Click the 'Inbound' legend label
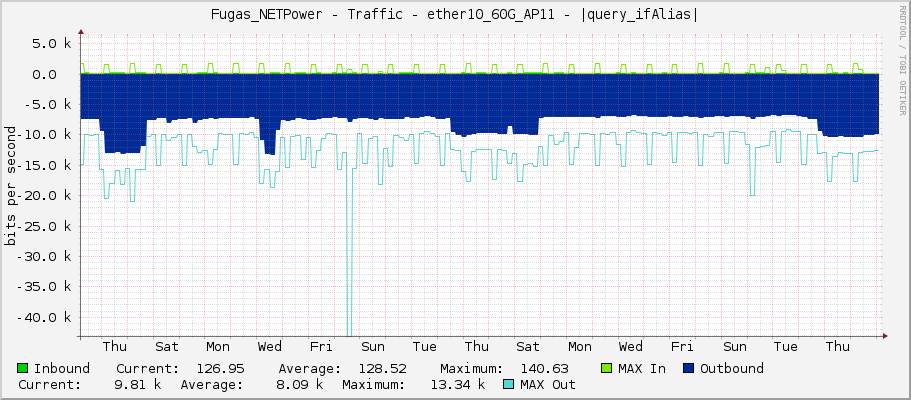The width and height of the screenshot is (911, 400). pyautogui.click(x=62, y=369)
